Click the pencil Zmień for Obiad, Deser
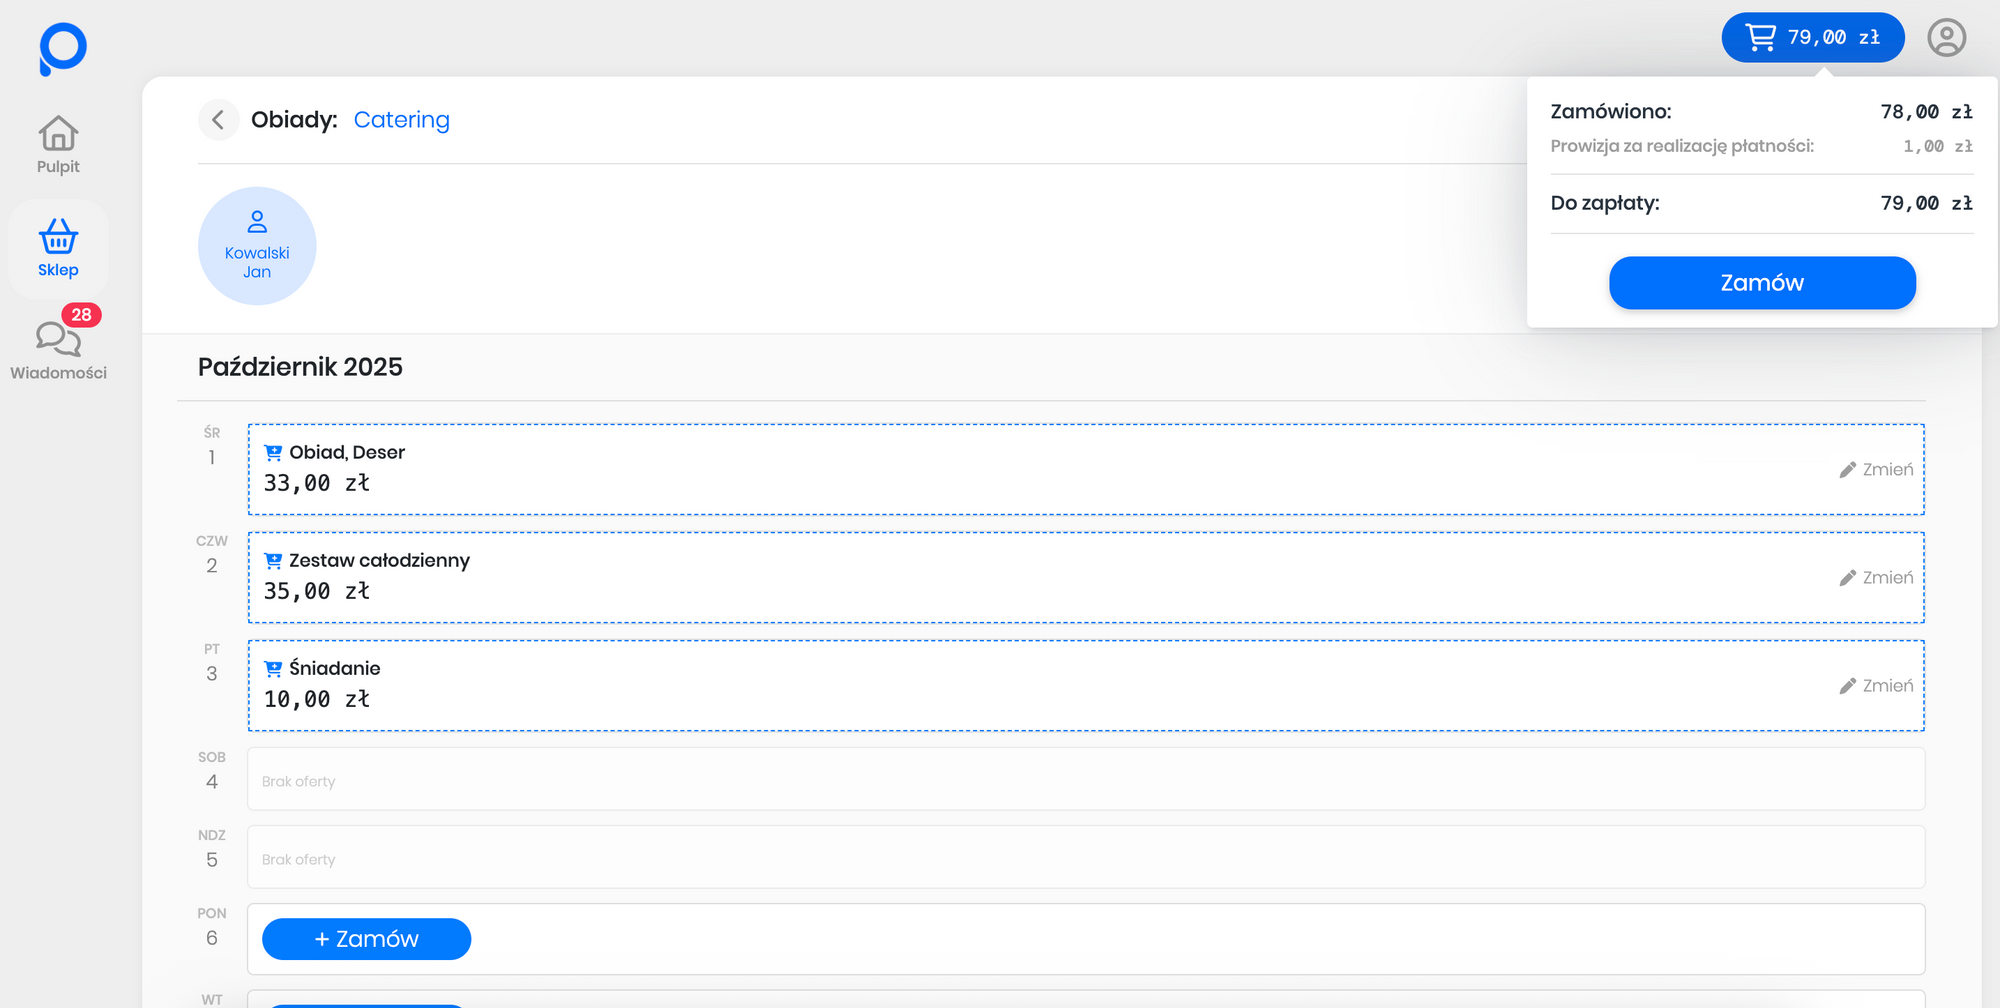Image resolution: width=2000 pixels, height=1008 pixels. click(1876, 470)
